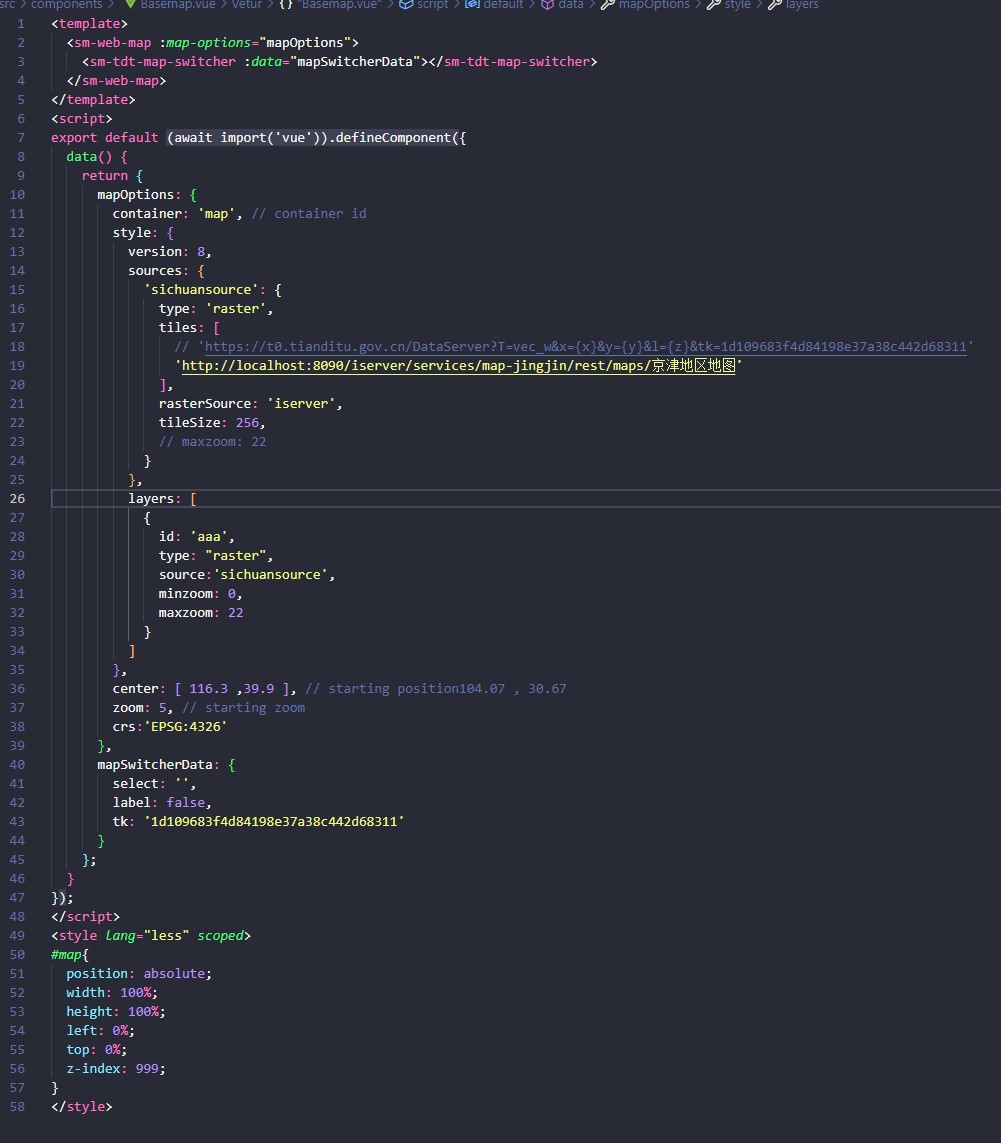Click the '// maxzoom: 22' comment
The image size is (1001, 1143).
click(x=213, y=442)
